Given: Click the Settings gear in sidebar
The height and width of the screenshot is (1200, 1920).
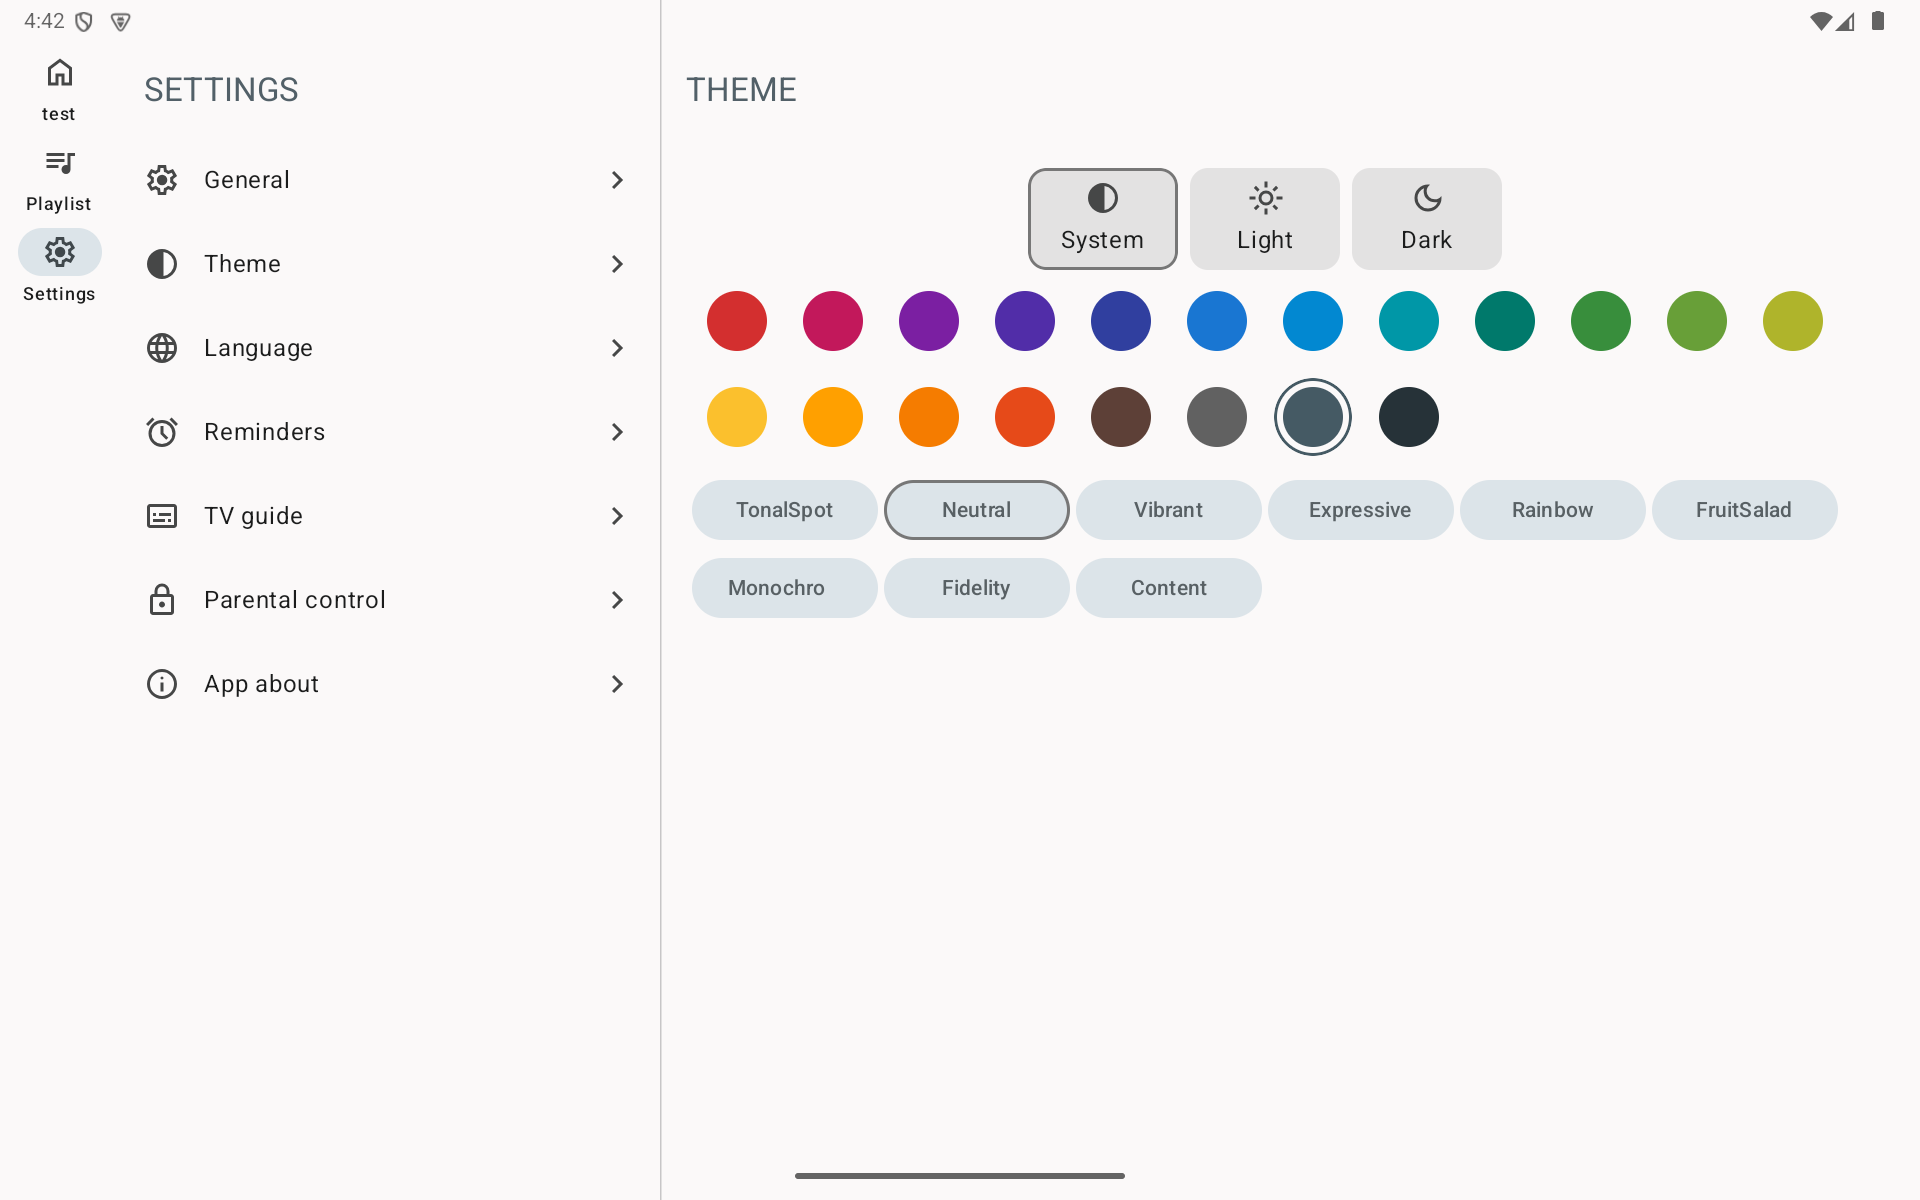Looking at the screenshot, I should click(59, 253).
